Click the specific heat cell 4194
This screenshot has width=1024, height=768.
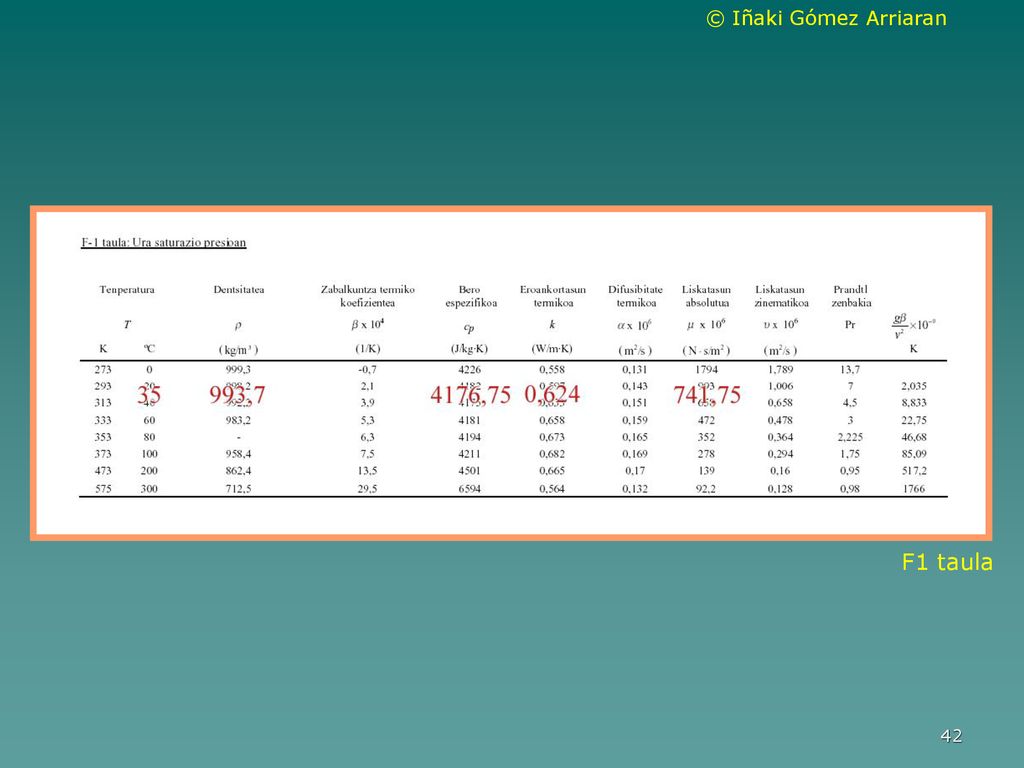pos(470,437)
